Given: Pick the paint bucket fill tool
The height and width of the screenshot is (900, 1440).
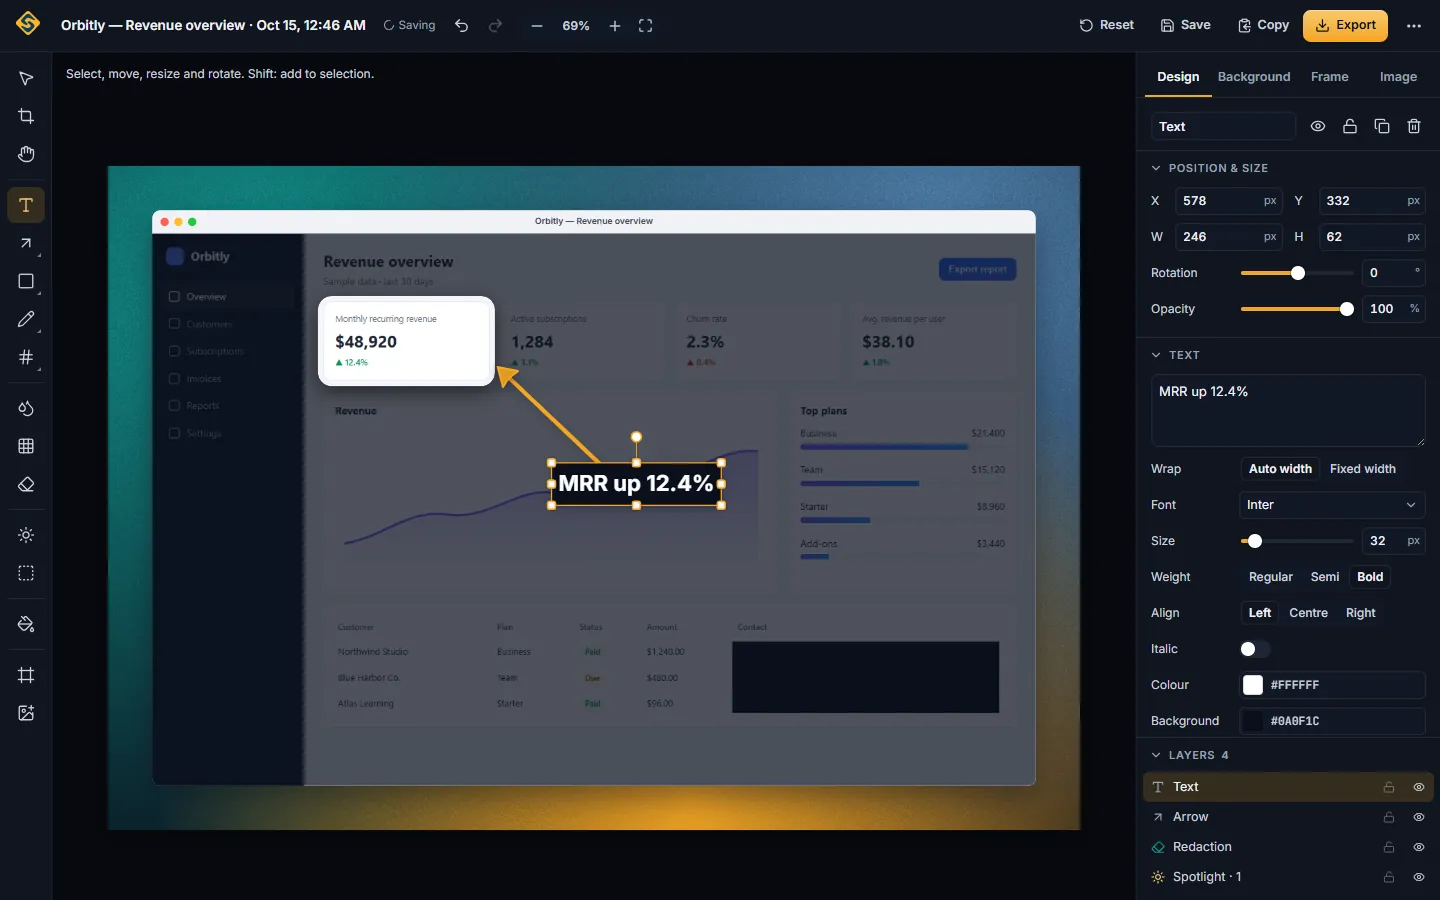Looking at the screenshot, I should (x=26, y=624).
